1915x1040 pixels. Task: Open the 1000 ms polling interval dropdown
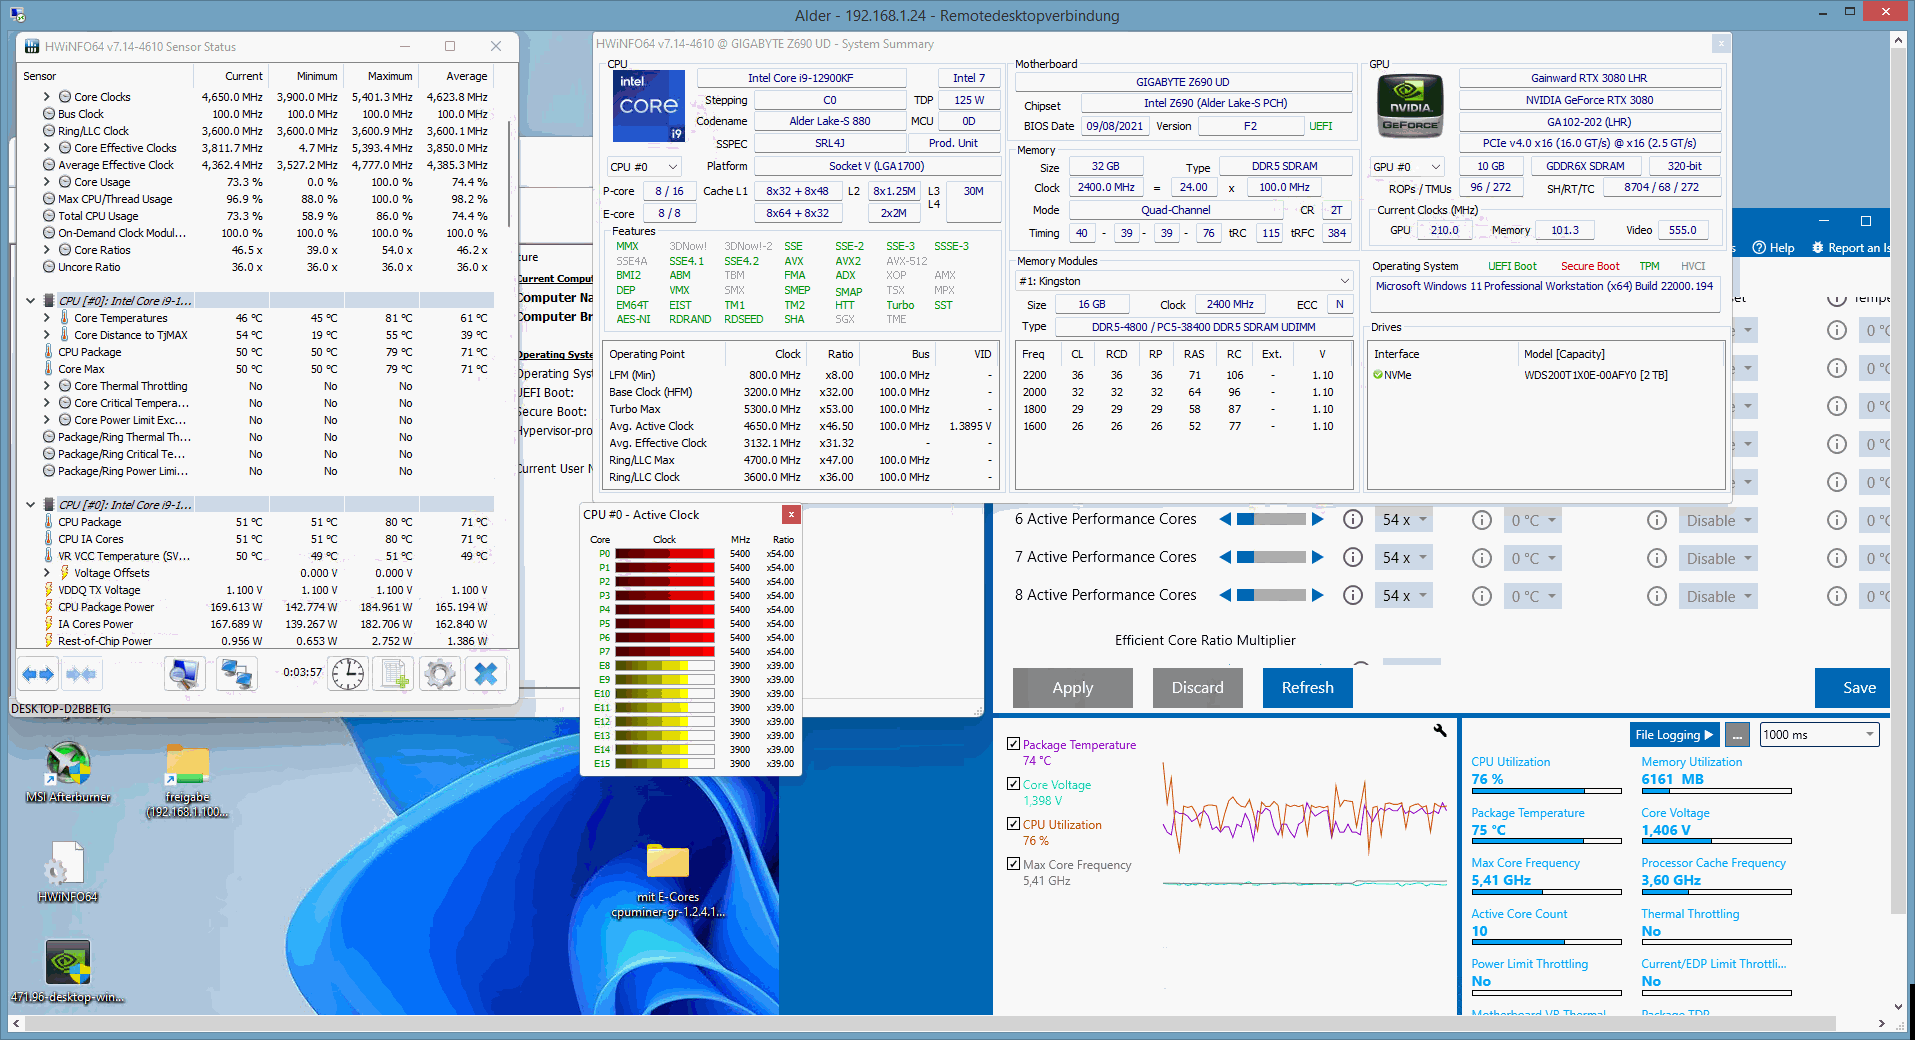coord(1819,735)
